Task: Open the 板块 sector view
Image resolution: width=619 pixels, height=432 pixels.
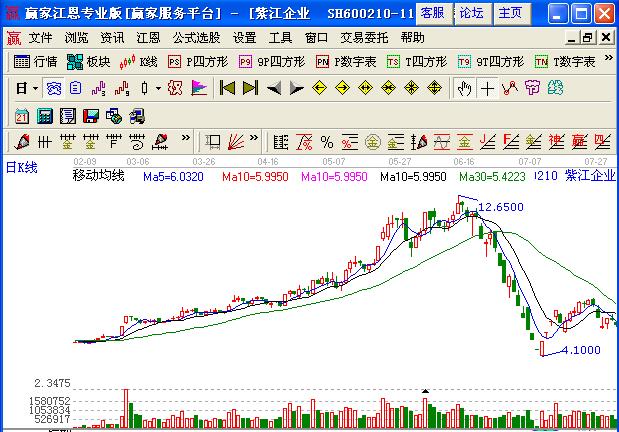Action: pyautogui.click(x=90, y=62)
